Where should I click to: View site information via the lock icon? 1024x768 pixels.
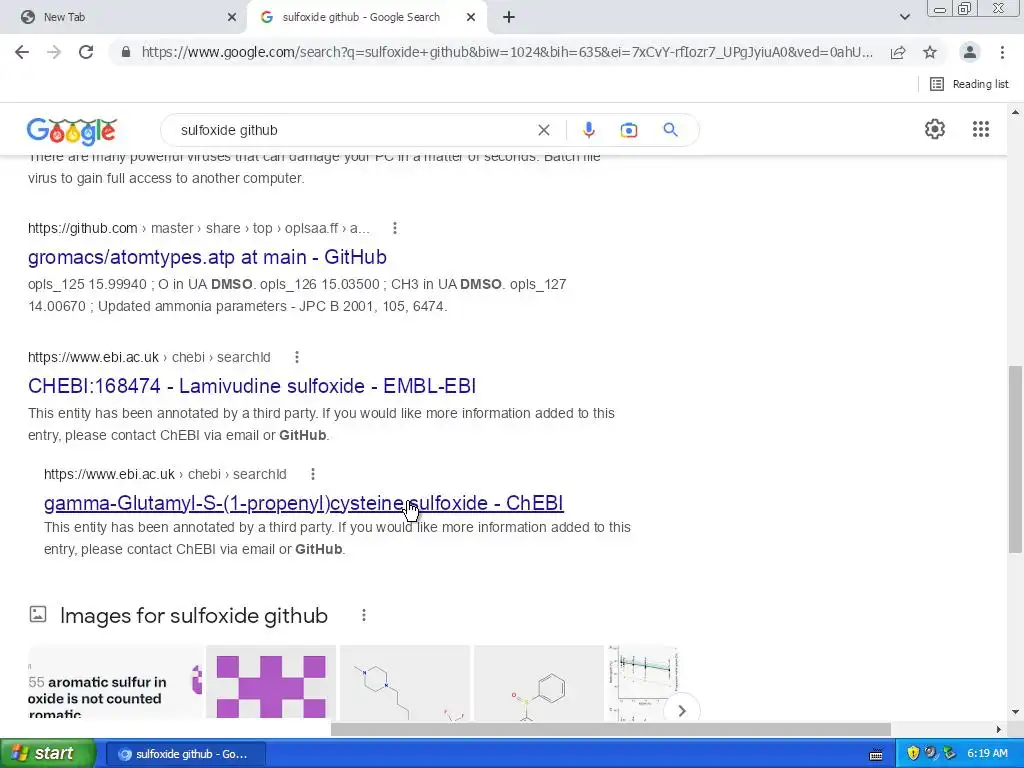[x=126, y=52]
